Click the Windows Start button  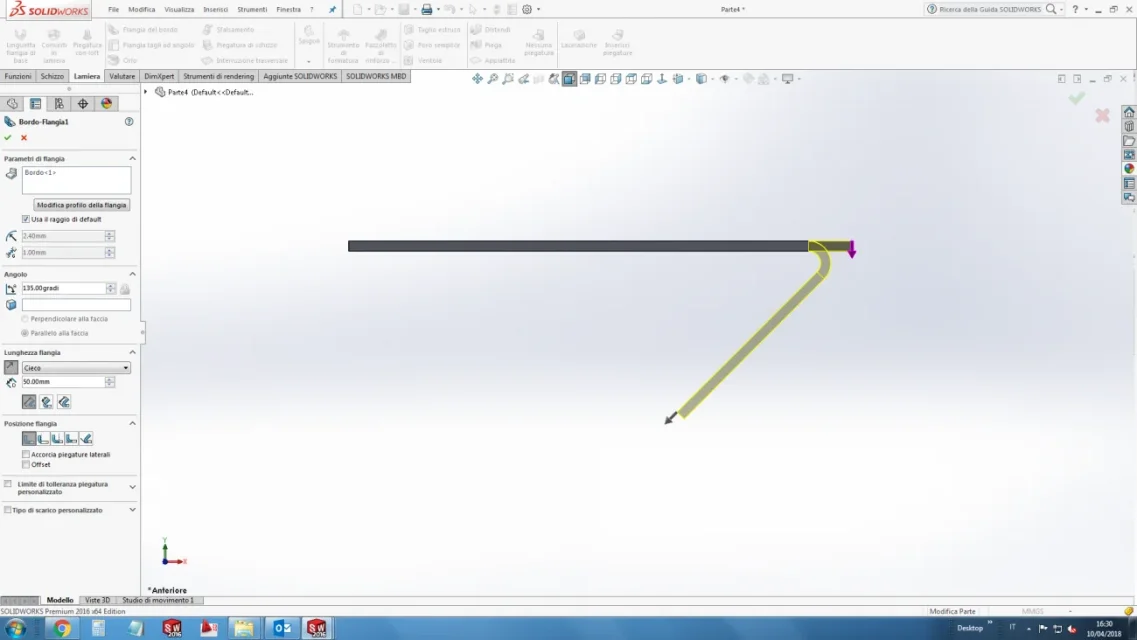pyautogui.click(x=15, y=628)
